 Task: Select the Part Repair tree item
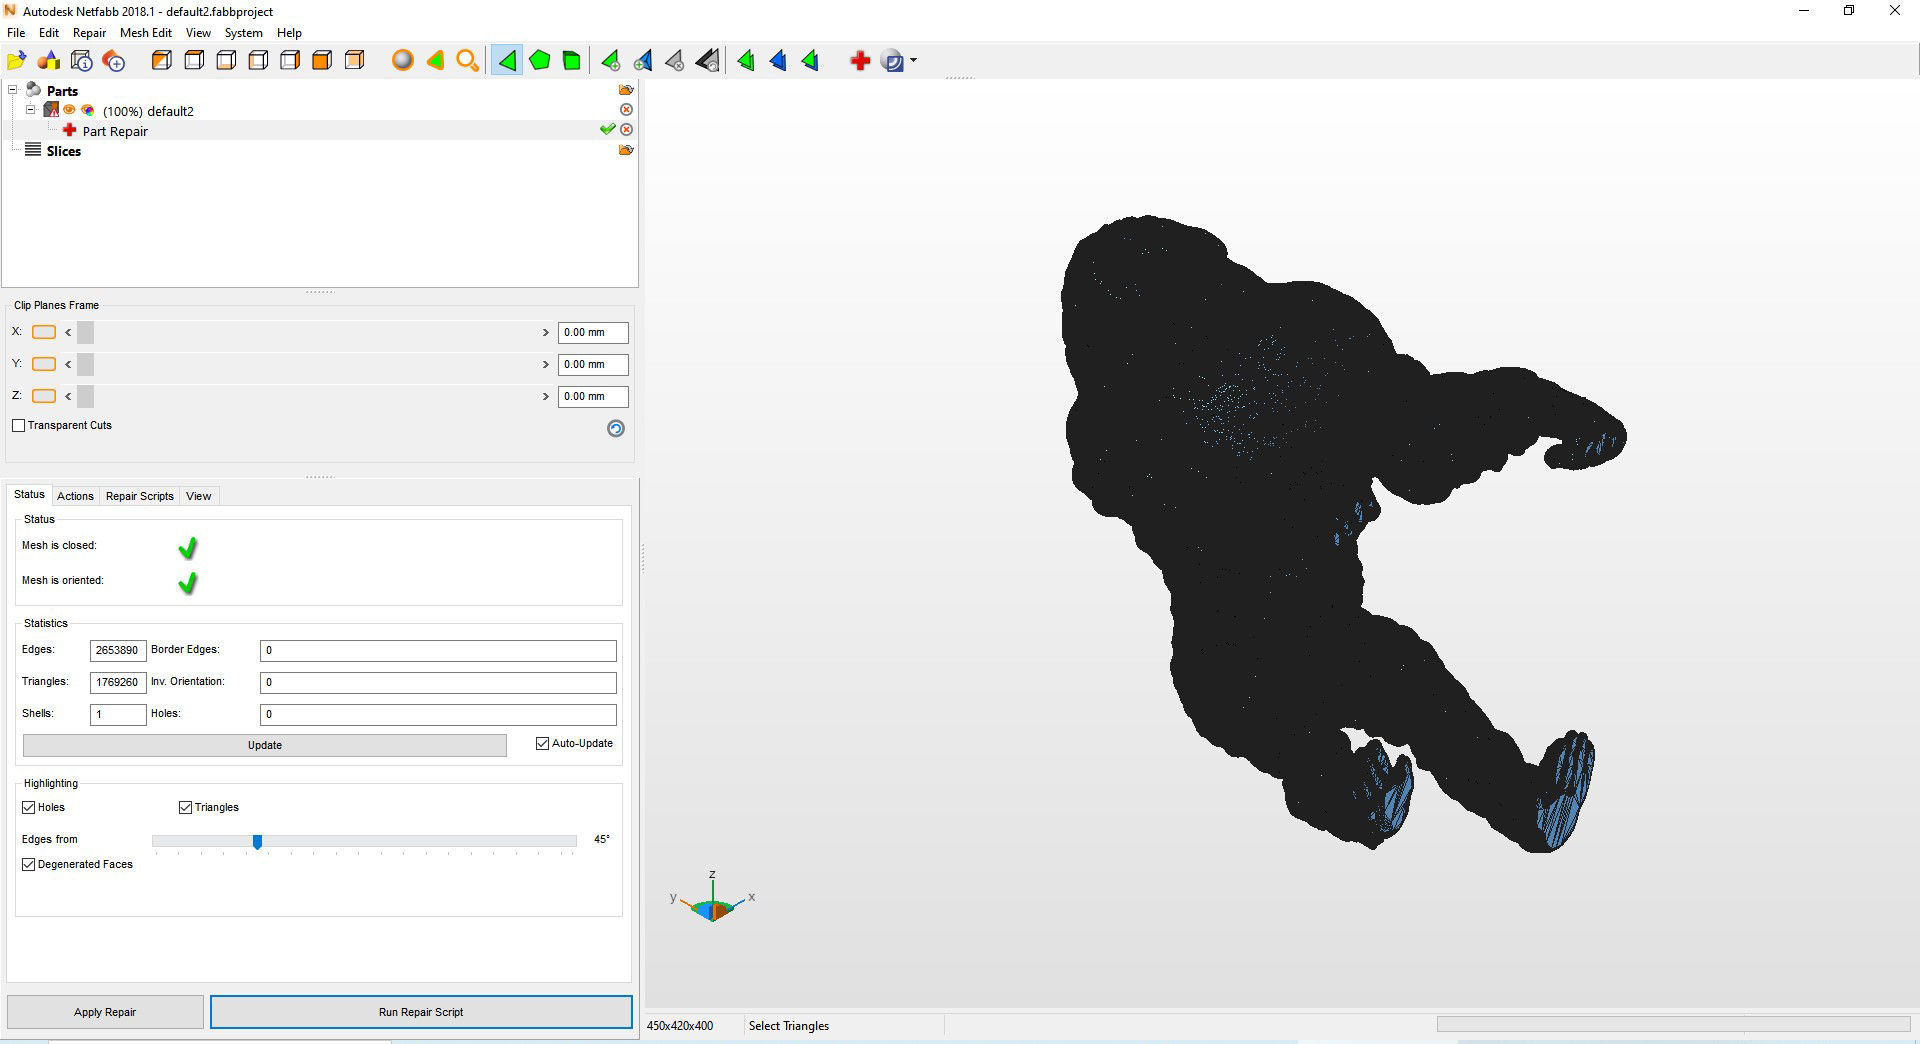(115, 131)
